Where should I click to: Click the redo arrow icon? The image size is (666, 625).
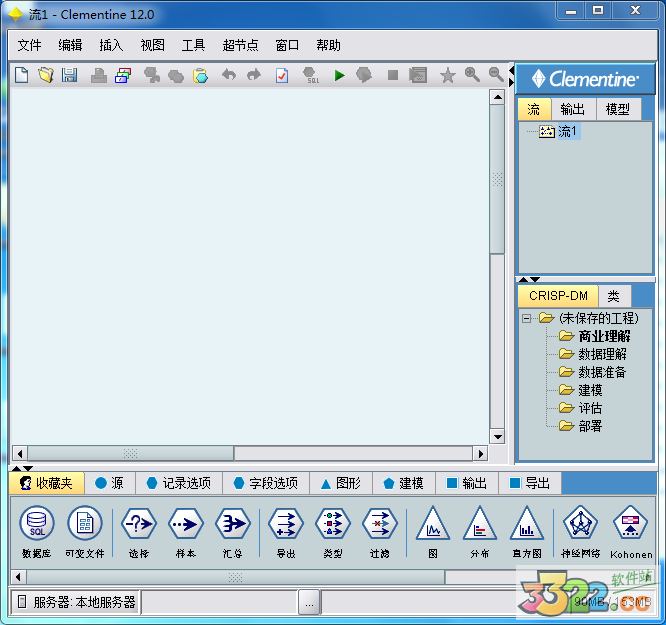tap(254, 76)
